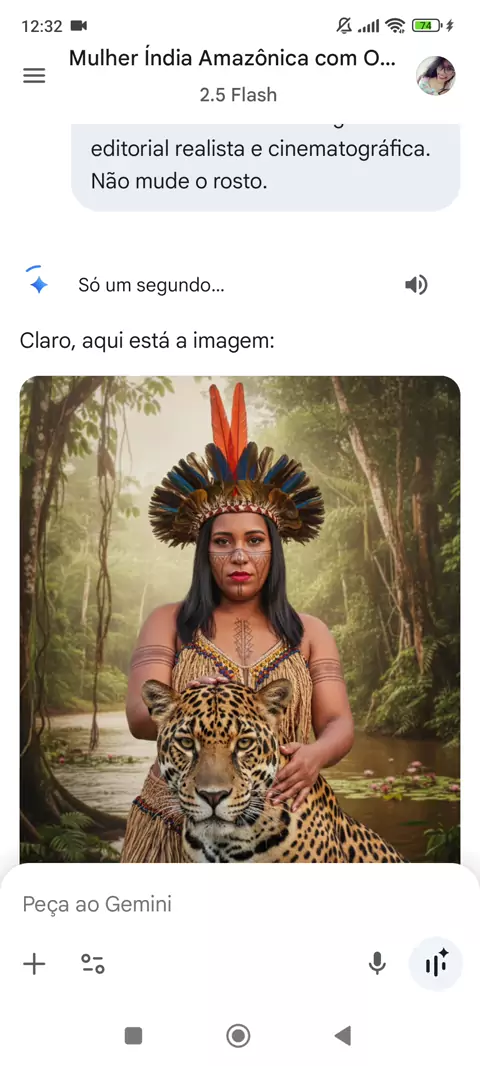Open the hamburger navigation menu

34,75
